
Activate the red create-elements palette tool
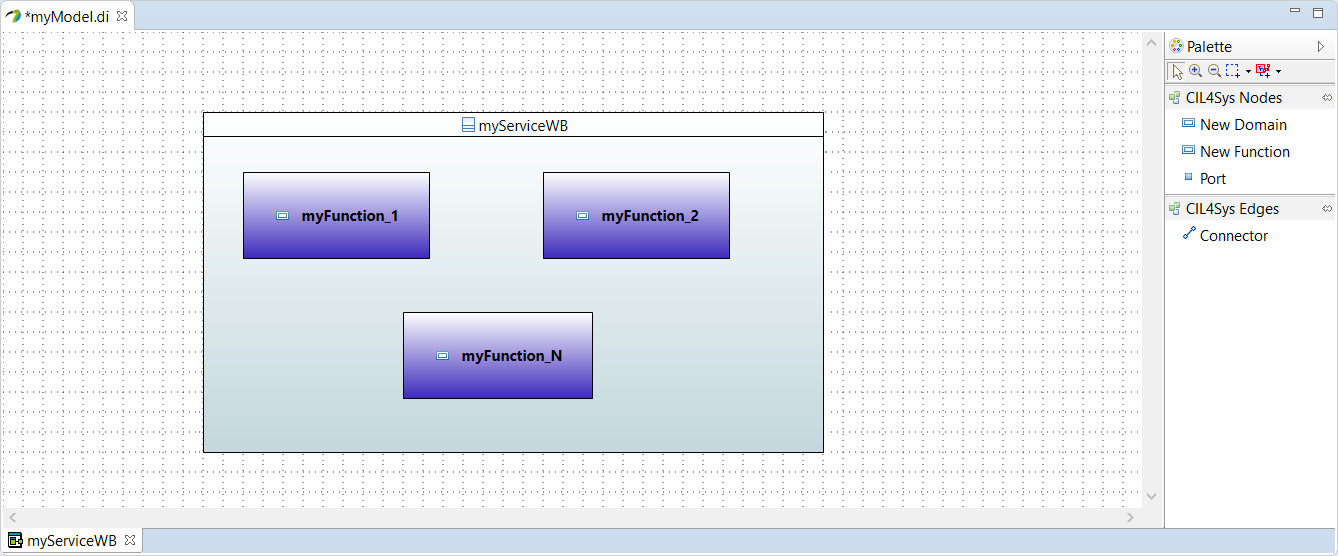[x=1263, y=71]
